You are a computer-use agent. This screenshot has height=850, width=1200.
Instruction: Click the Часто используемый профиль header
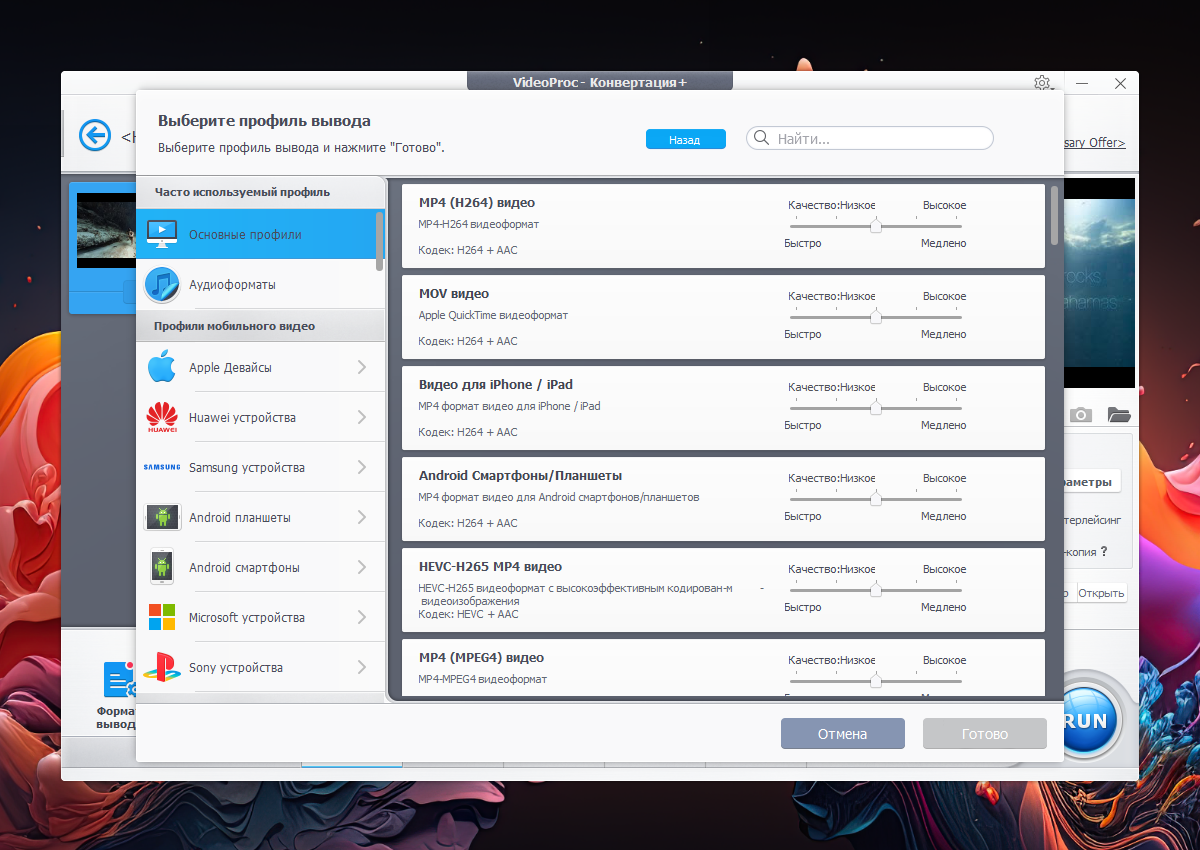coord(242,192)
